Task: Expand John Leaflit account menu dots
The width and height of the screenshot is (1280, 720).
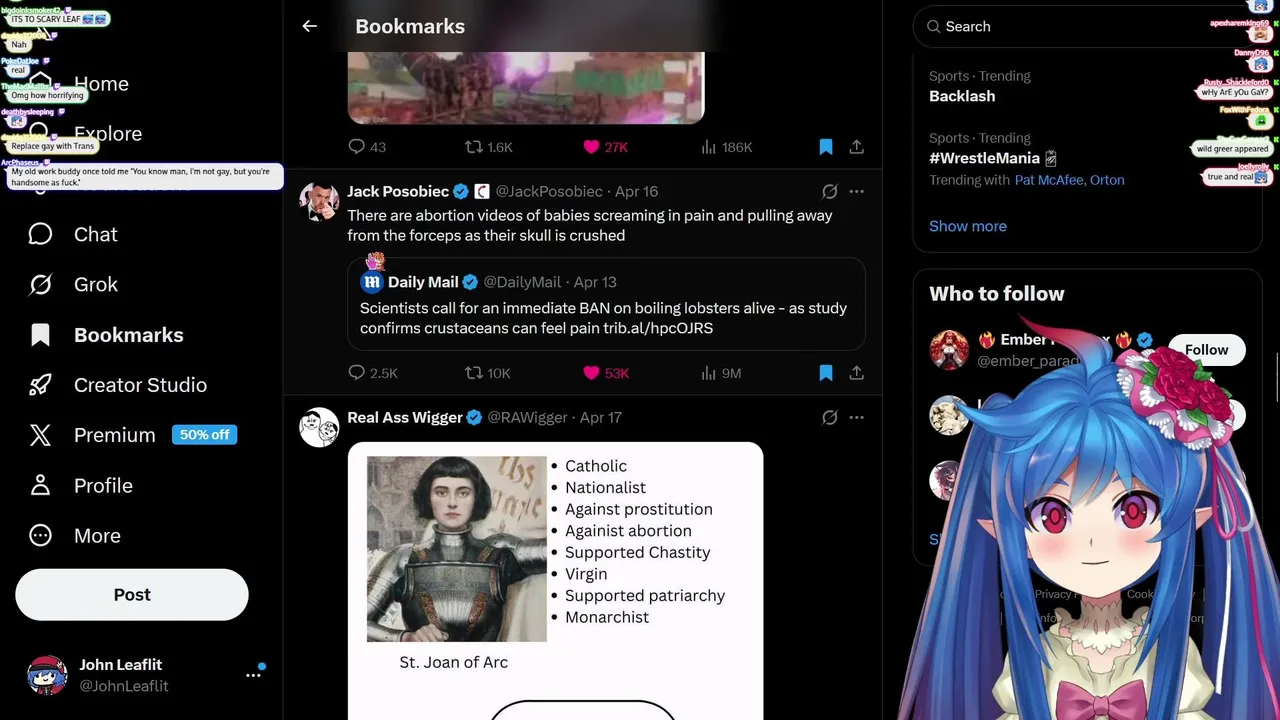Action: click(x=254, y=675)
